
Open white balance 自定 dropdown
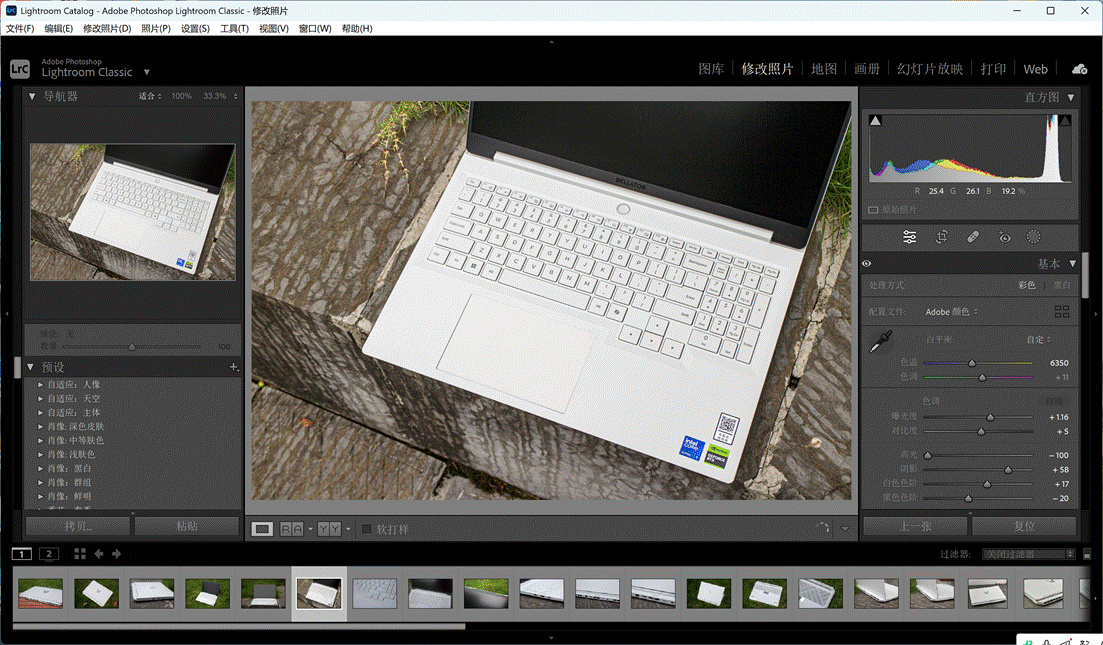click(1038, 339)
